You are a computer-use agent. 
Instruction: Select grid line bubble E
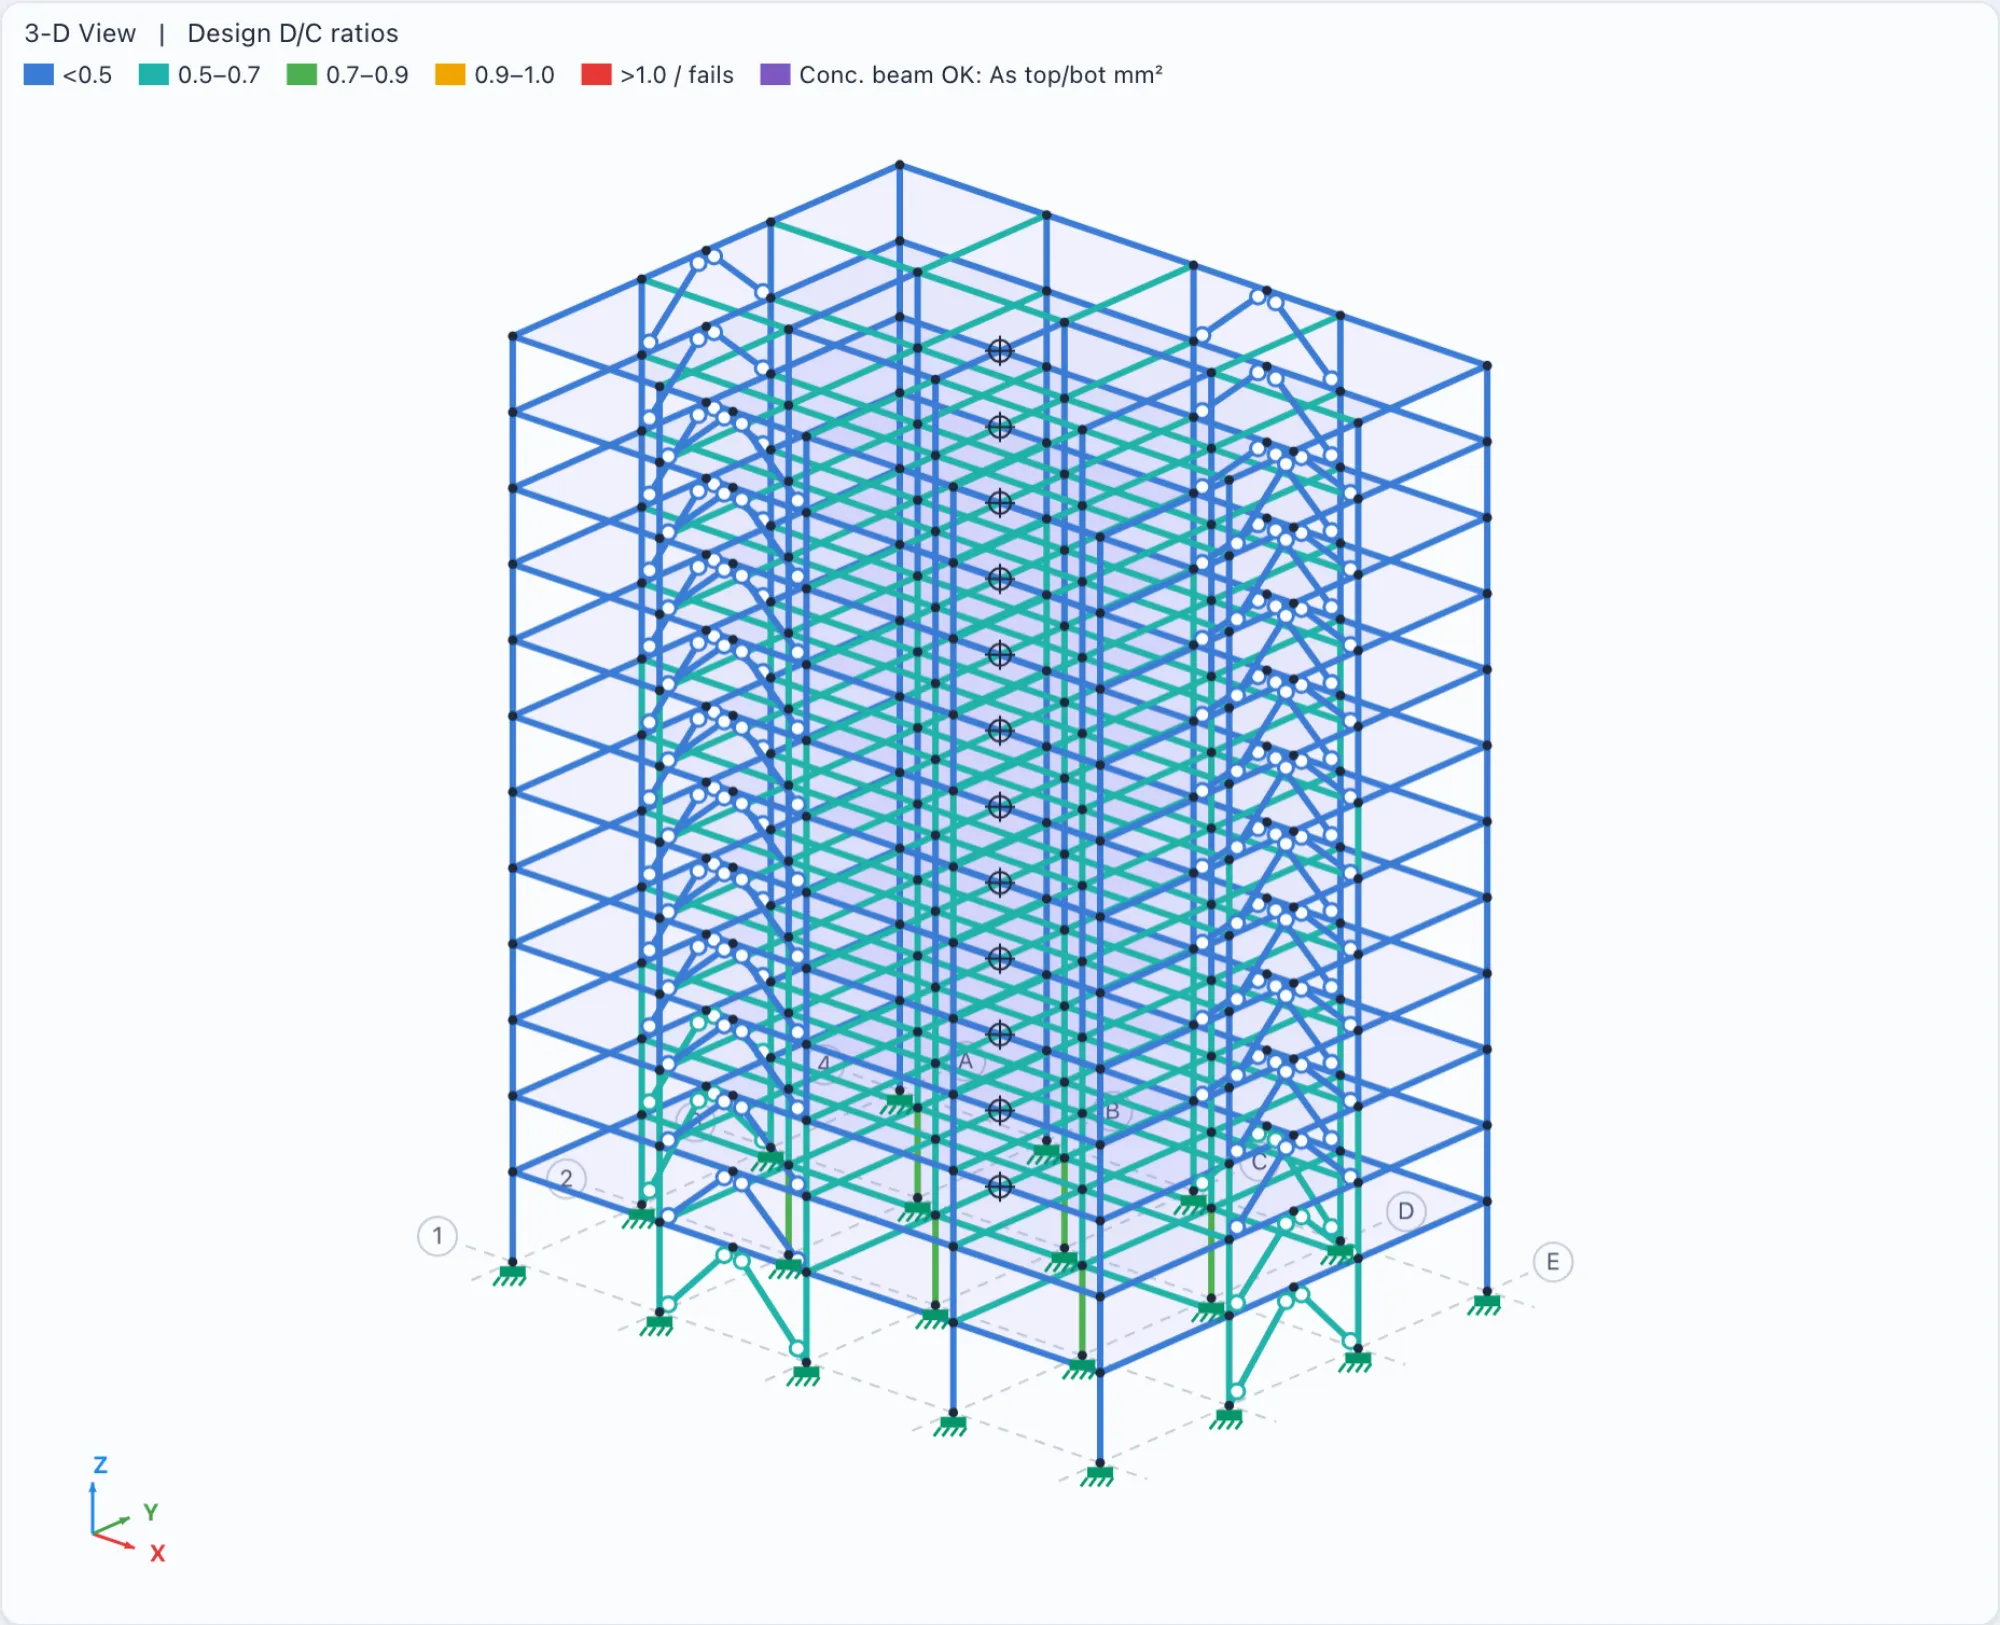point(1552,1262)
